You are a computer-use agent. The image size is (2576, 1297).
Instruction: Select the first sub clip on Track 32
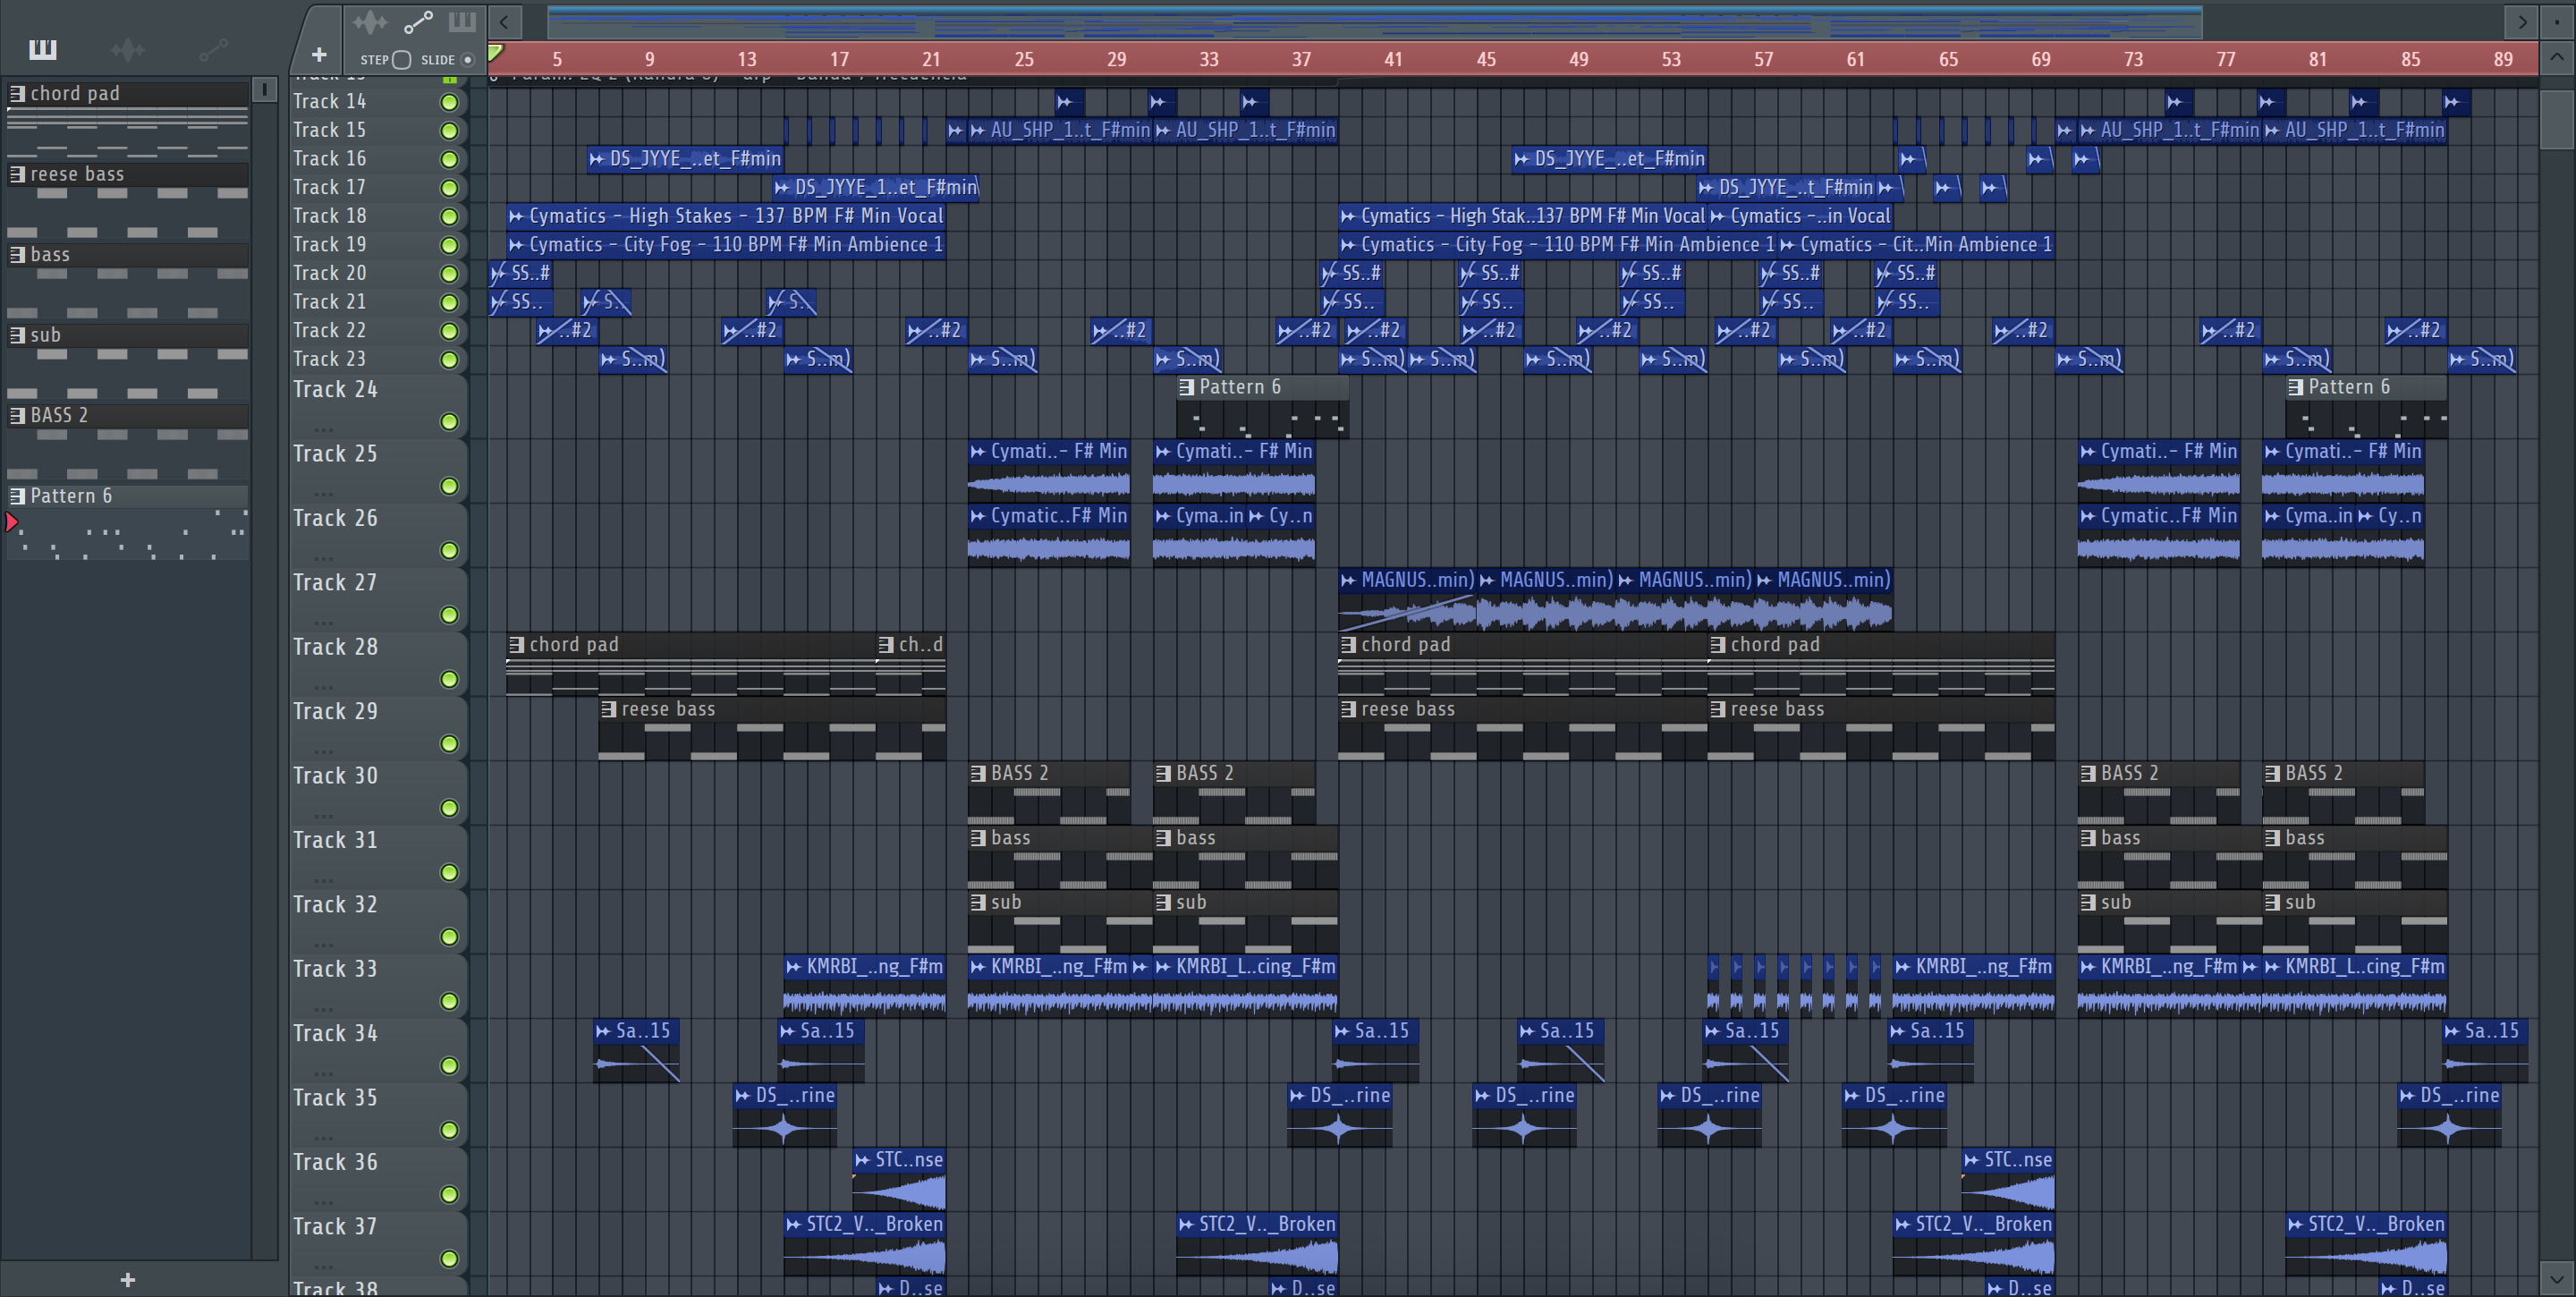1060,921
